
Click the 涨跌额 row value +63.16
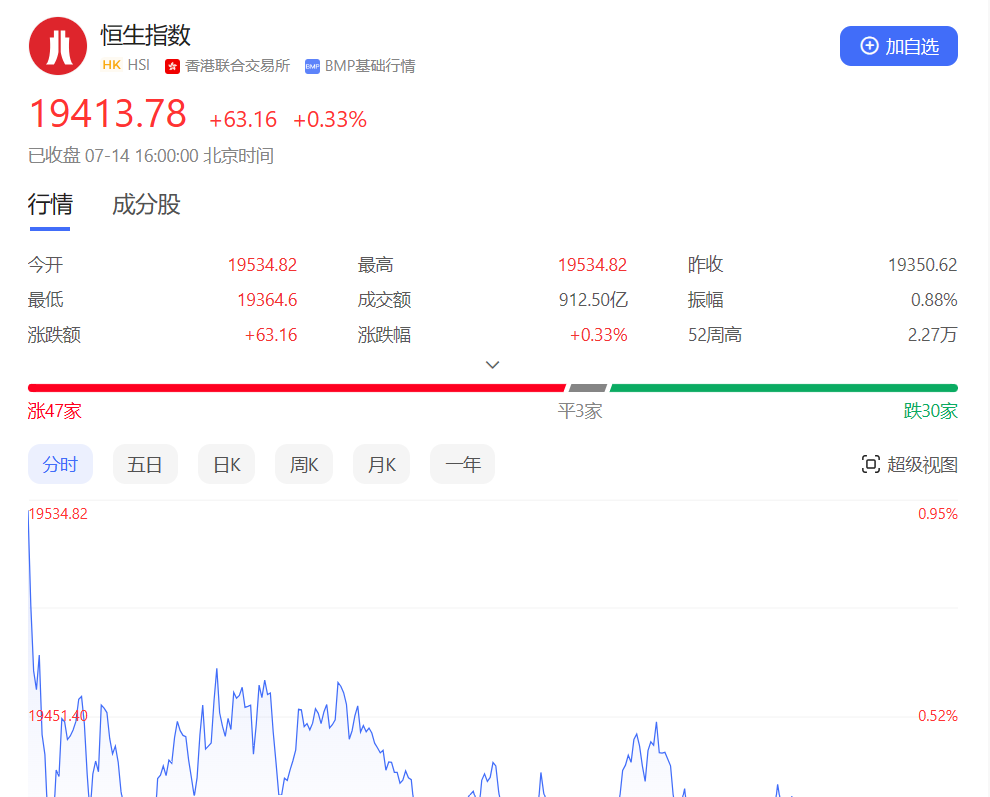271,335
